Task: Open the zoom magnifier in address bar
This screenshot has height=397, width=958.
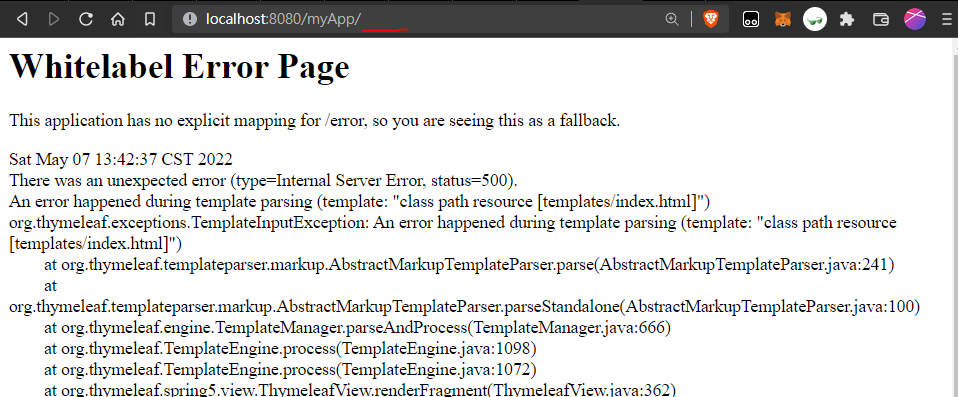Action: pos(672,20)
